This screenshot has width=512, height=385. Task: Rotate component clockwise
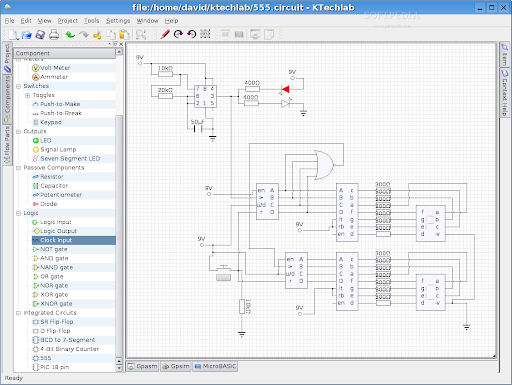(x=178, y=34)
